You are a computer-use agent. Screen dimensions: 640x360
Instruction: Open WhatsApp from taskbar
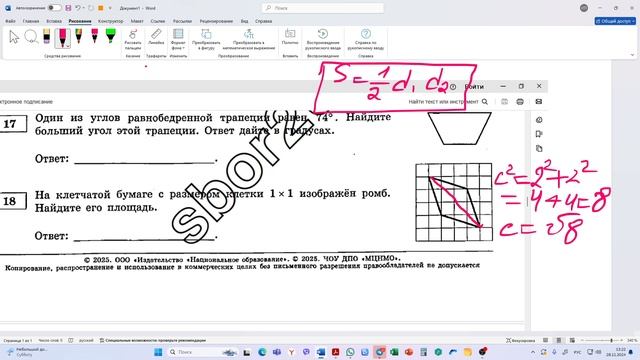pyautogui.click(x=350, y=352)
